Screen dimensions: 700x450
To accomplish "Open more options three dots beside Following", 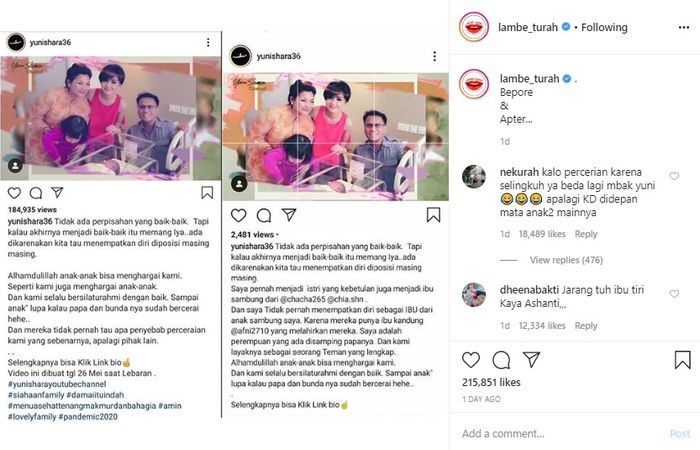I will point(683,28).
